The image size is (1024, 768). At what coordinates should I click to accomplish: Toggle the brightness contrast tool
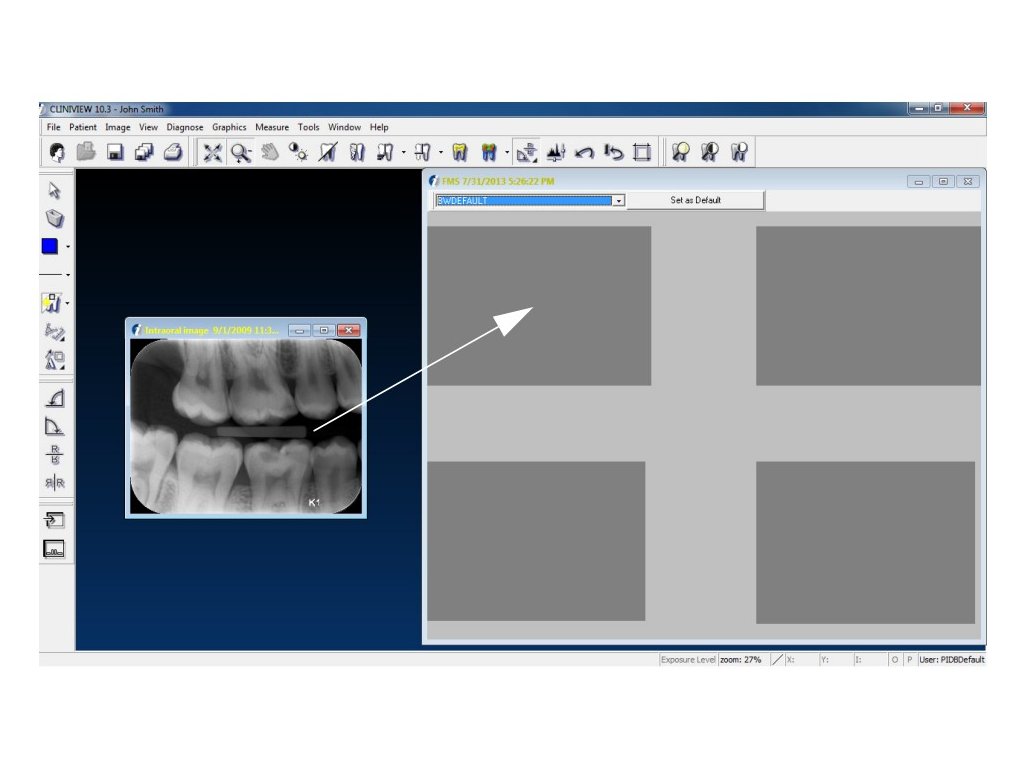click(299, 152)
